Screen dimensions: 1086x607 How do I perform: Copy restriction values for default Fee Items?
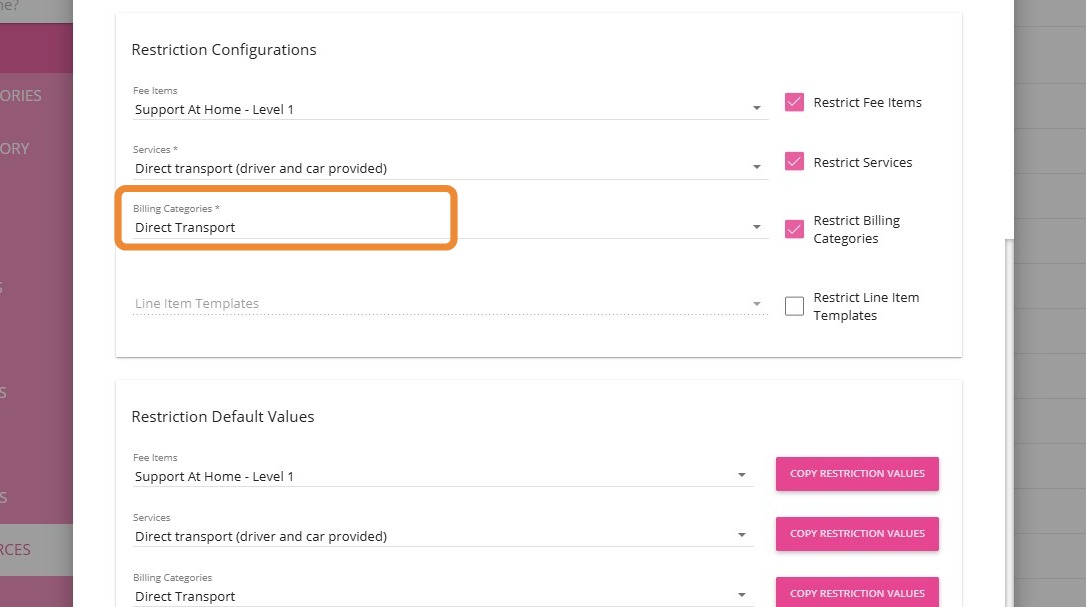pyautogui.click(x=857, y=474)
